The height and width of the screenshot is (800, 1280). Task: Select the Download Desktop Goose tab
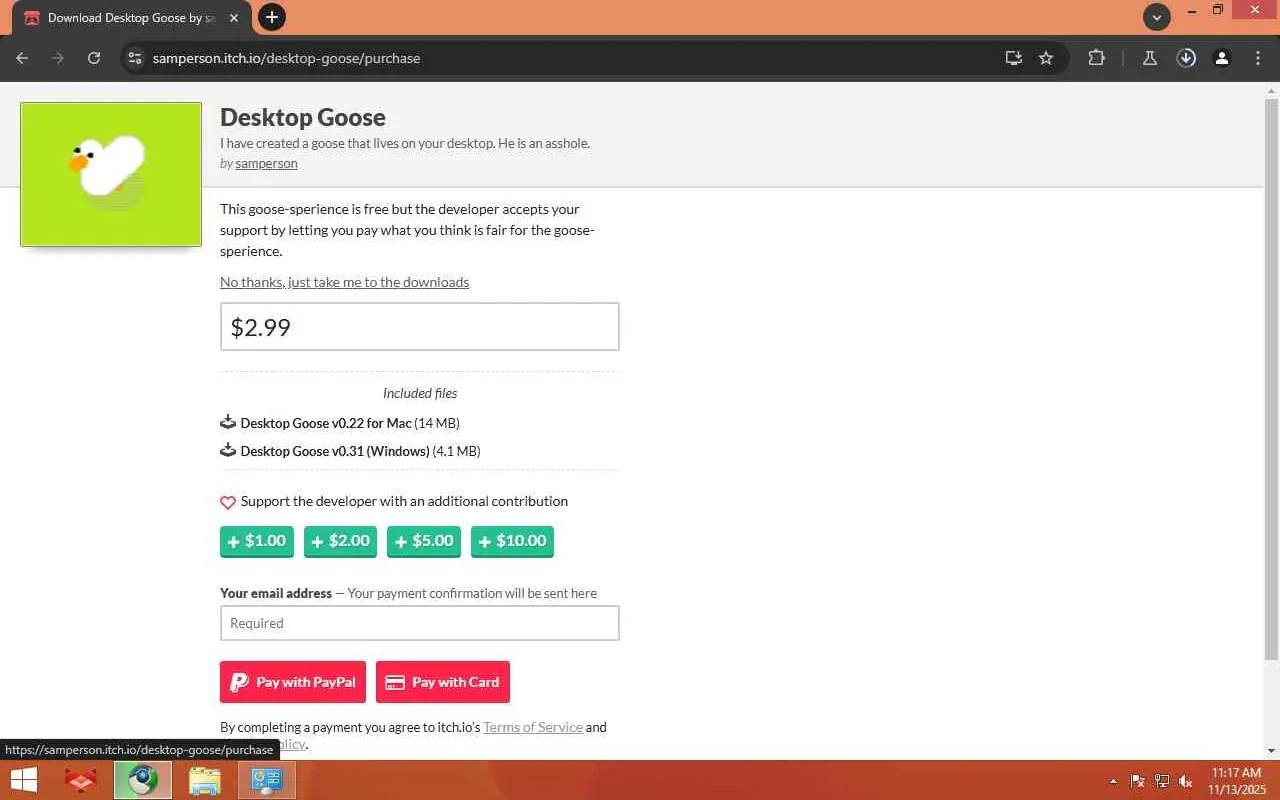point(132,18)
